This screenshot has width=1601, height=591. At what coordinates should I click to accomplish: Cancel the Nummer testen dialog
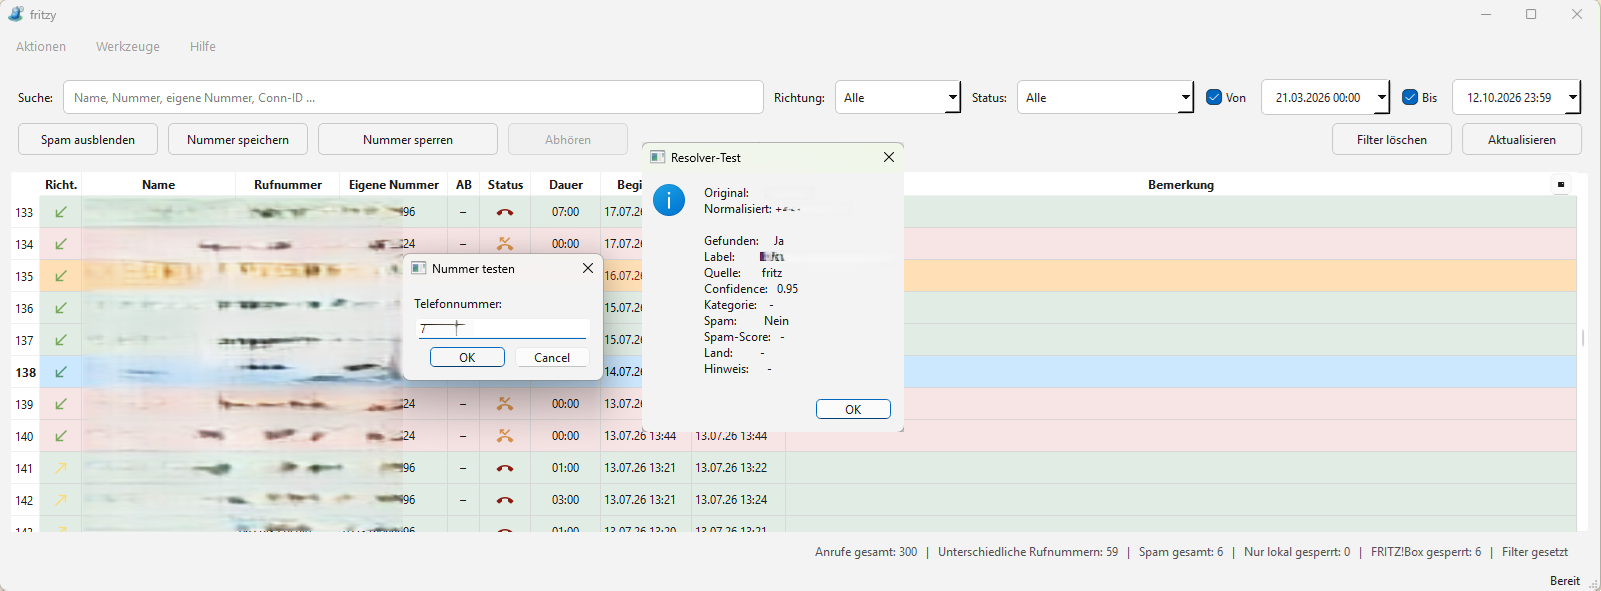tap(552, 357)
